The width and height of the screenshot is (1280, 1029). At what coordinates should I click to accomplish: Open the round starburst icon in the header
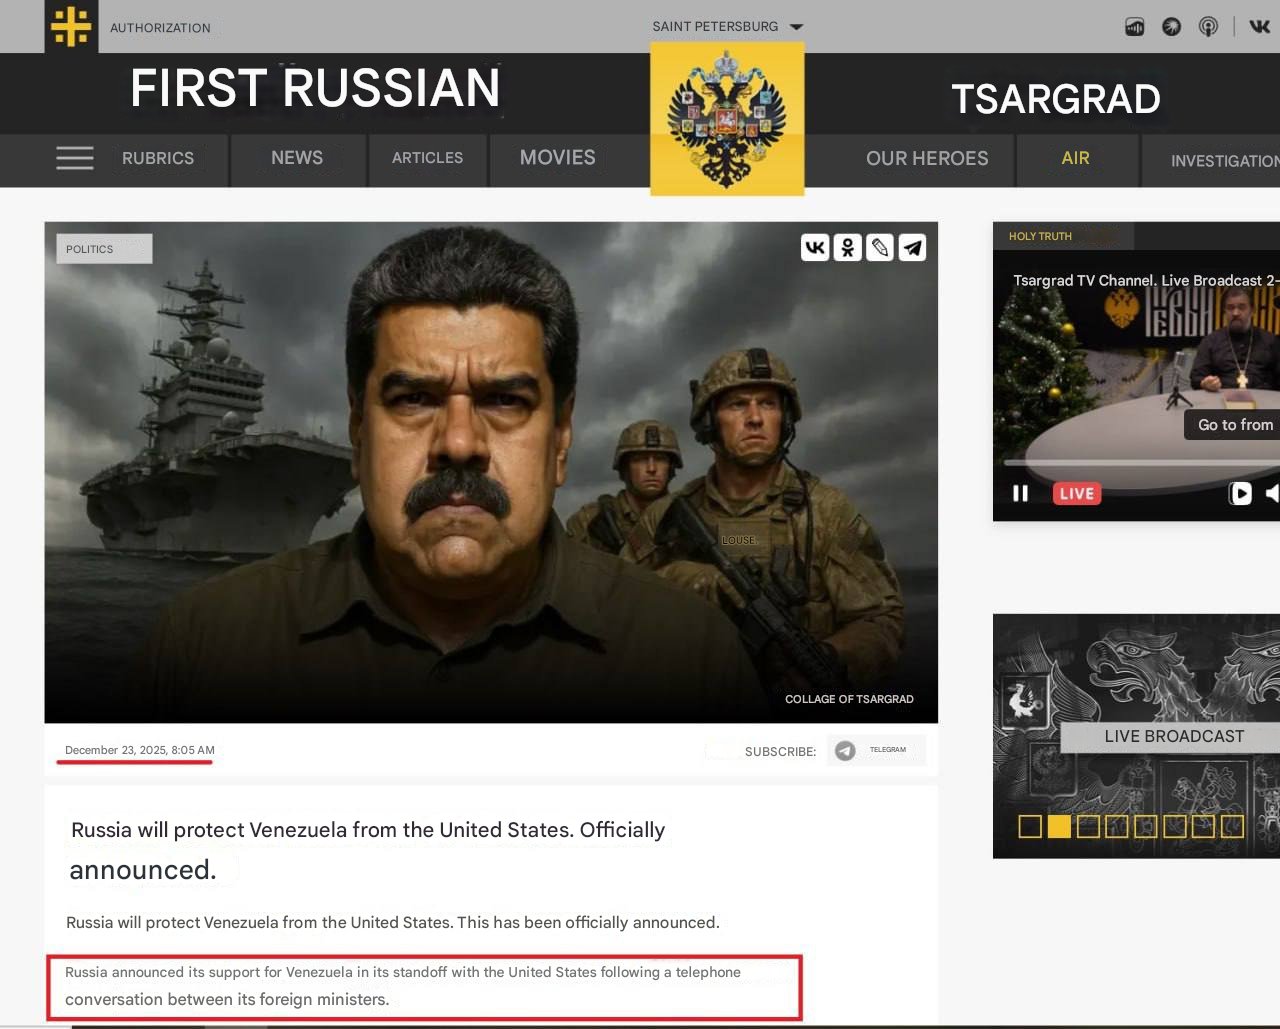tap(1171, 27)
